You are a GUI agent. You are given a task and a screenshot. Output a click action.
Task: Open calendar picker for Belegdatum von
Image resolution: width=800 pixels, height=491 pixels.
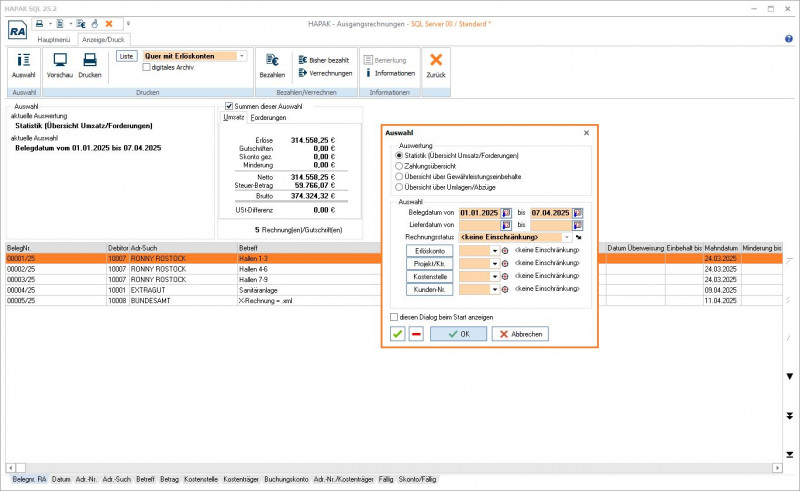click(506, 213)
